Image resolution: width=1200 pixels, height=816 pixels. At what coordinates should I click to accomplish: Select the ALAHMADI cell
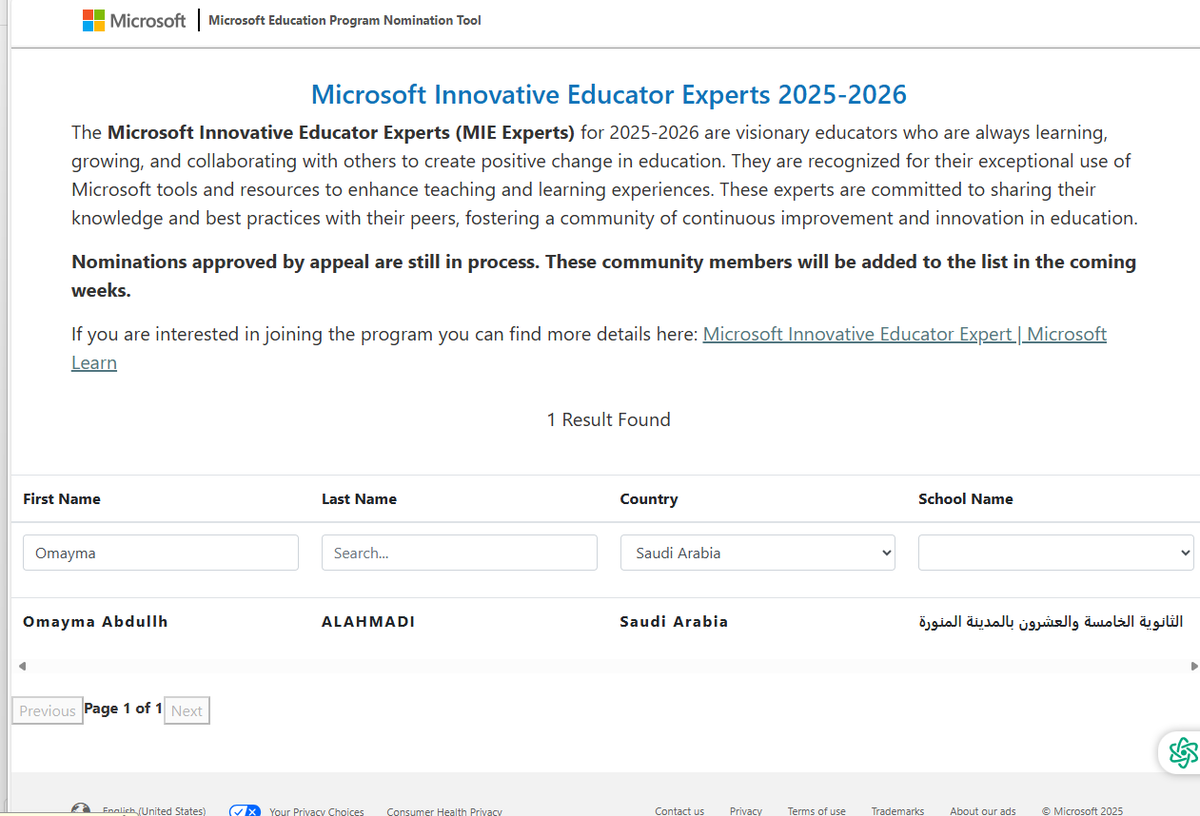coord(368,622)
